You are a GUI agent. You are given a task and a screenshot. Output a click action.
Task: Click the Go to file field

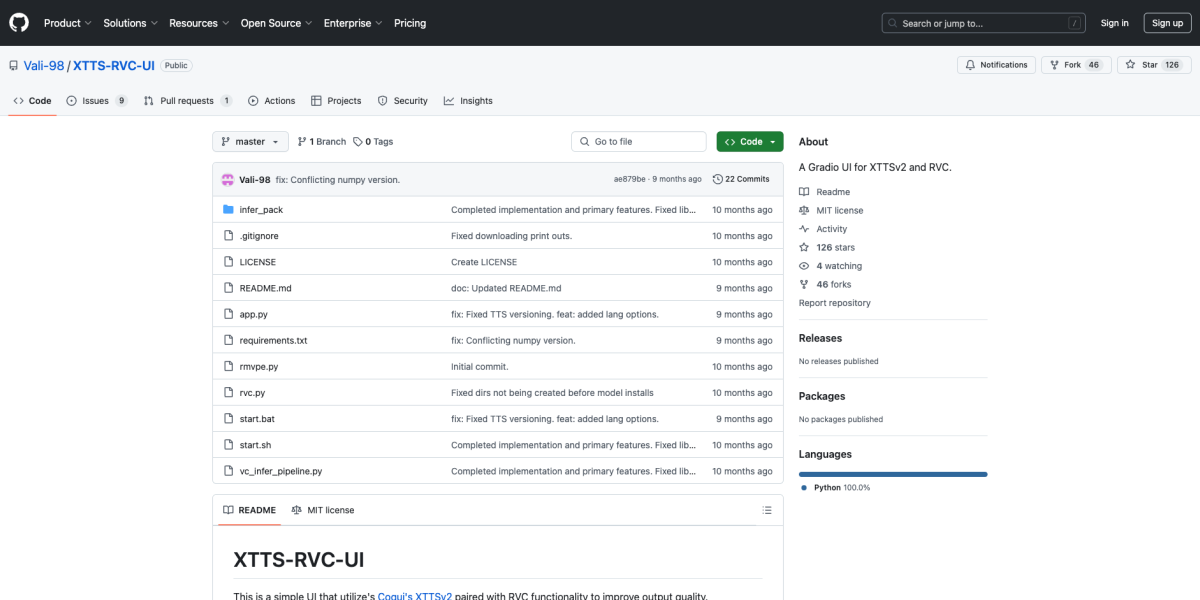pos(638,141)
